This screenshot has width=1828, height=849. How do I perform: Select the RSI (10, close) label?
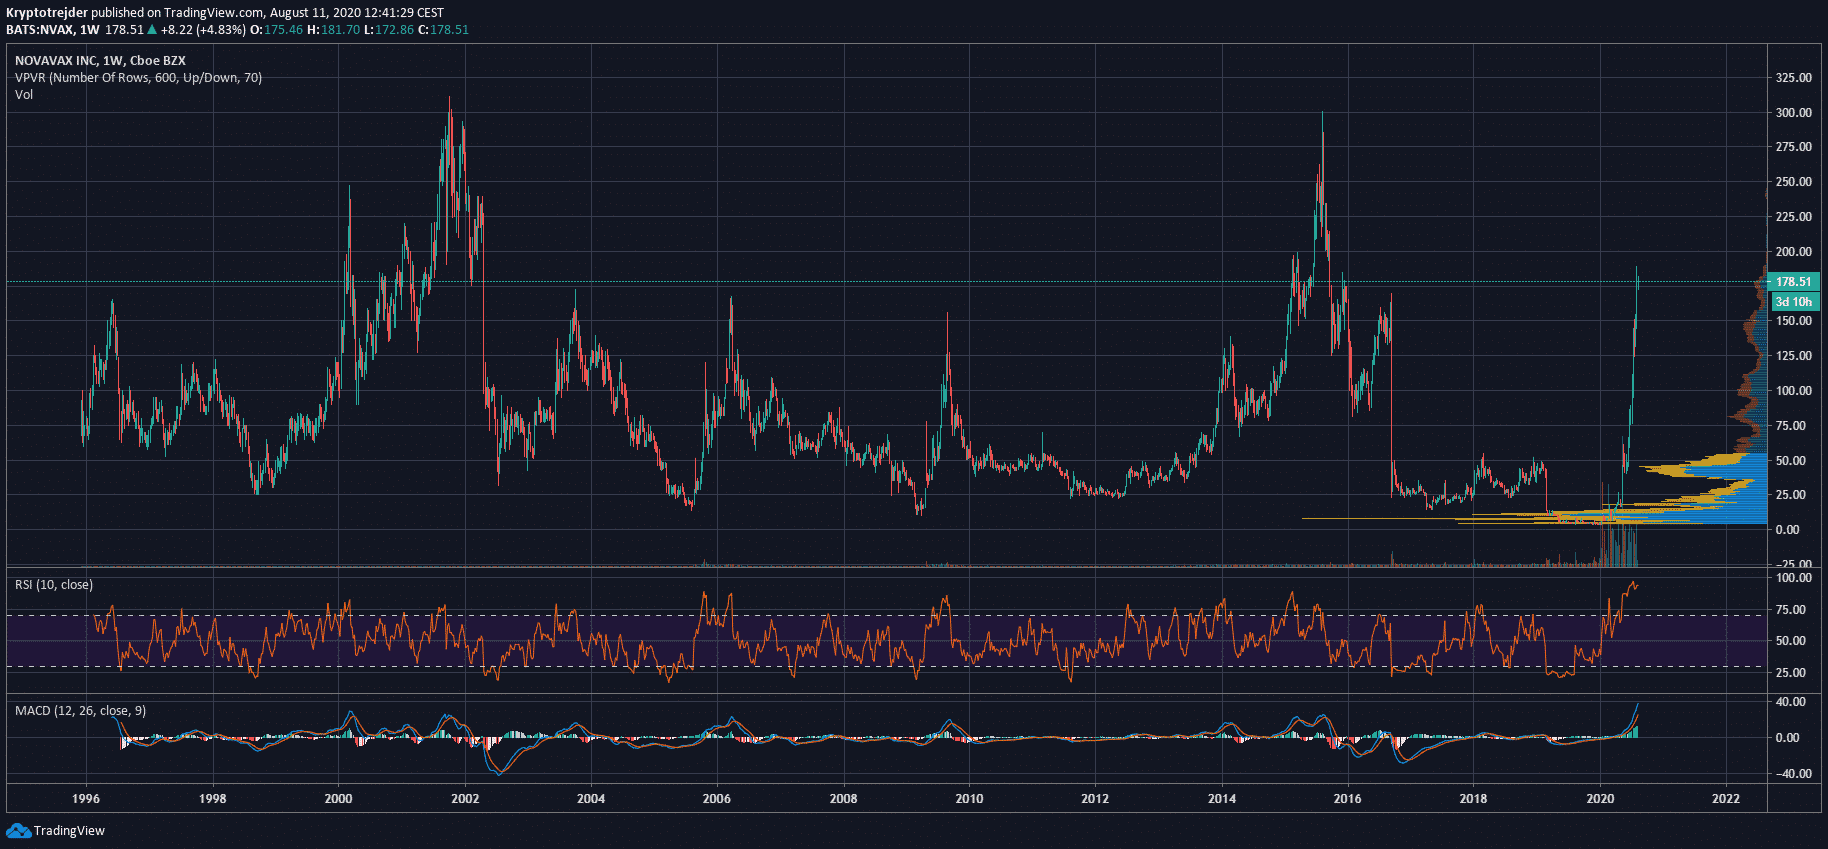[54, 585]
